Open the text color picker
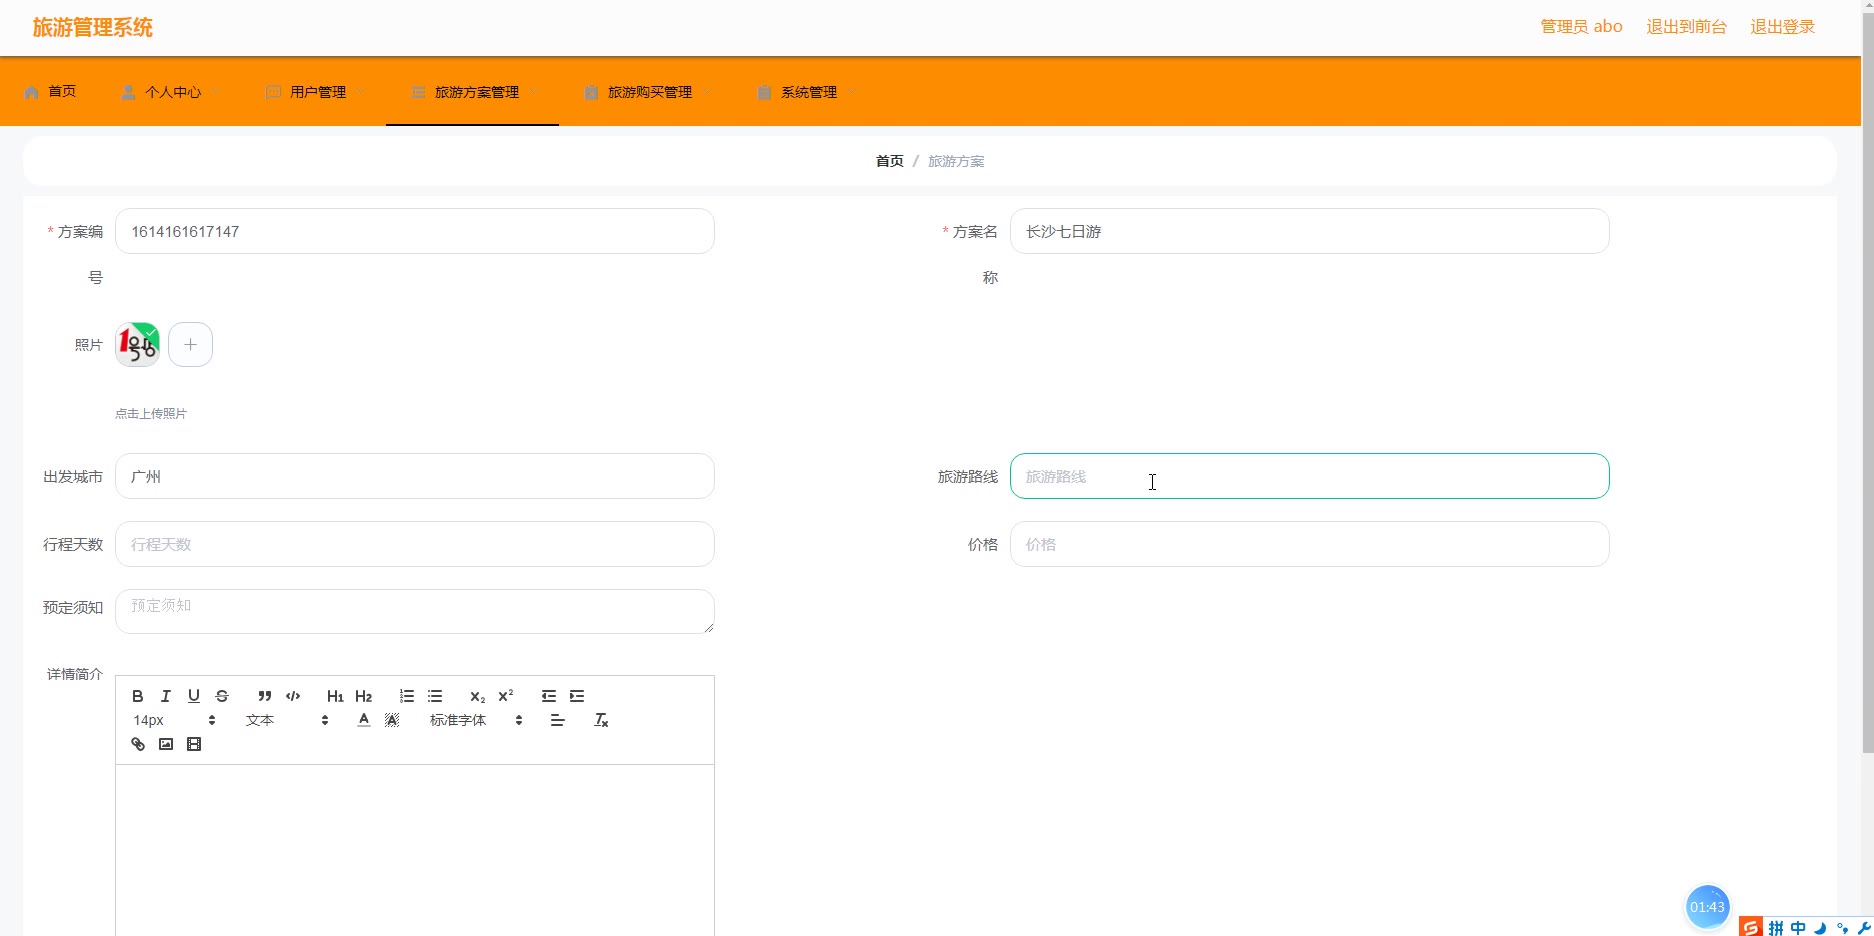 [364, 720]
